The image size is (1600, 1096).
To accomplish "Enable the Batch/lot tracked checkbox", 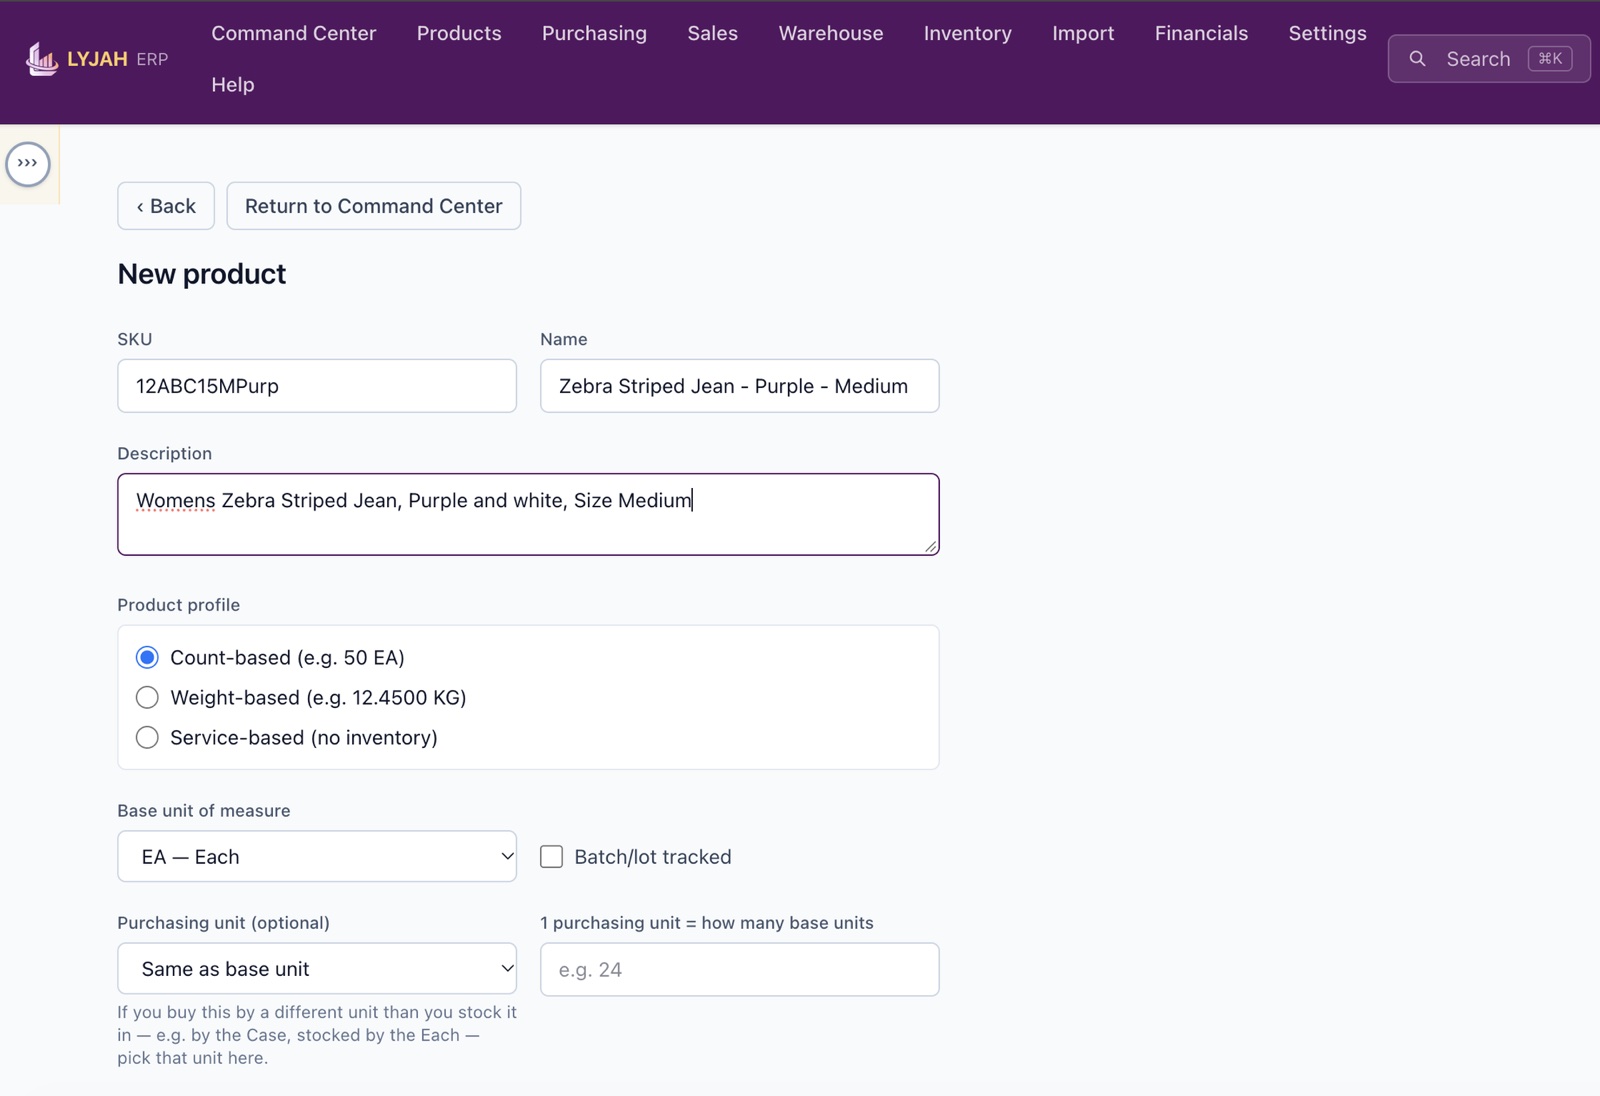I will [551, 857].
